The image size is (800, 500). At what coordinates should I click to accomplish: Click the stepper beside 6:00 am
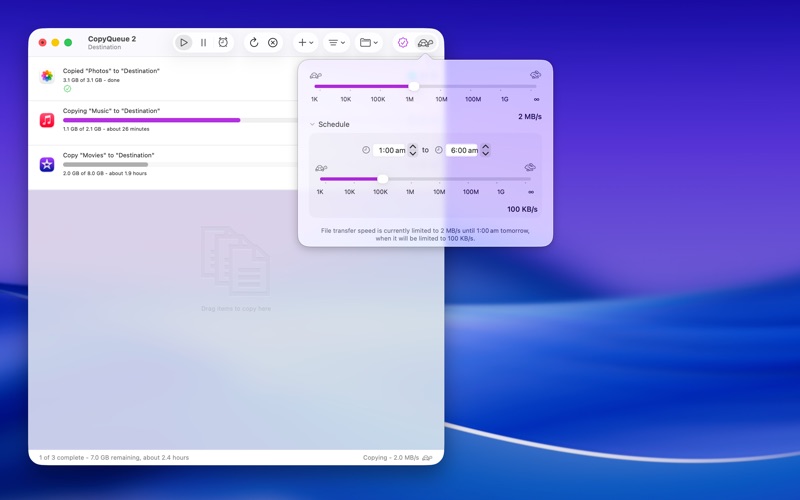click(486, 150)
